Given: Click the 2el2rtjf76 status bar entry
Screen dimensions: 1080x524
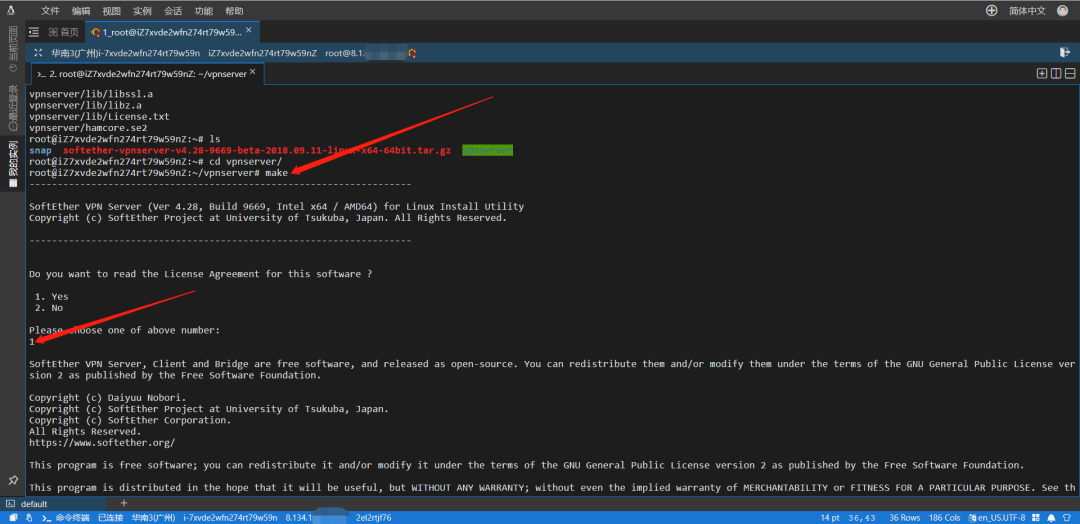Looking at the screenshot, I should tap(373, 517).
